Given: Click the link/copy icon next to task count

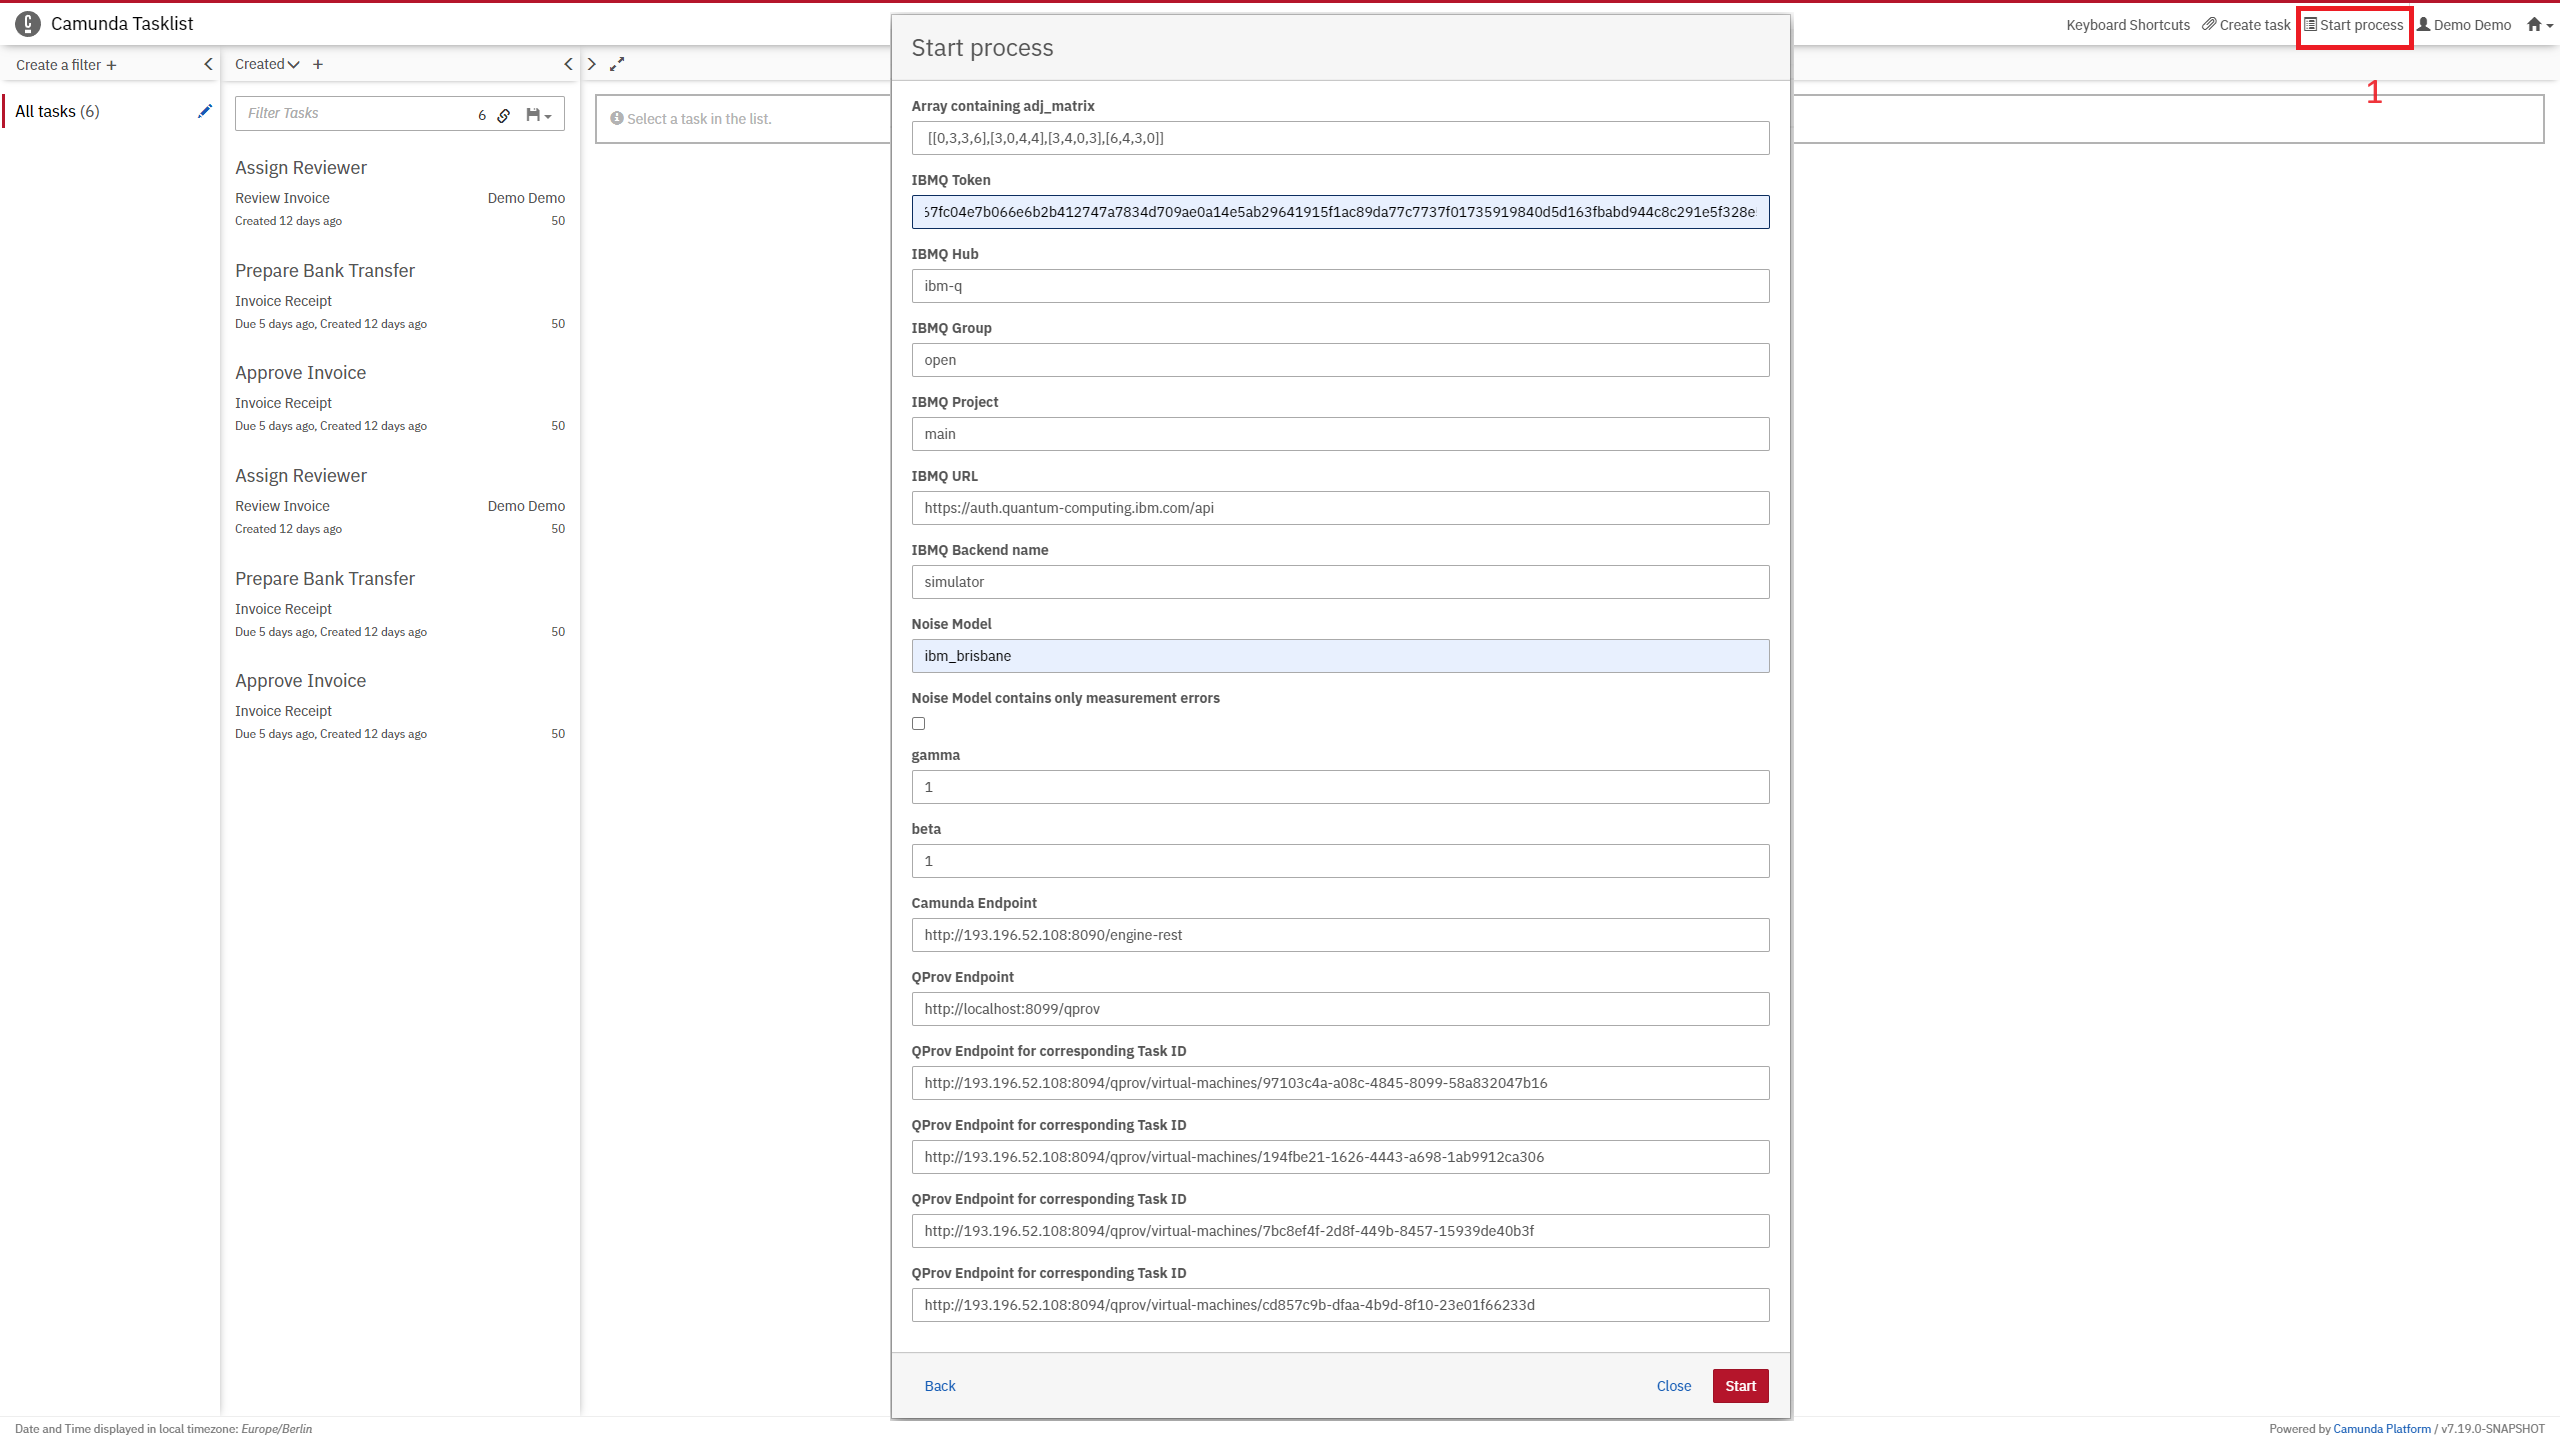Looking at the screenshot, I should pyautogui.click(x=506, y=113).
